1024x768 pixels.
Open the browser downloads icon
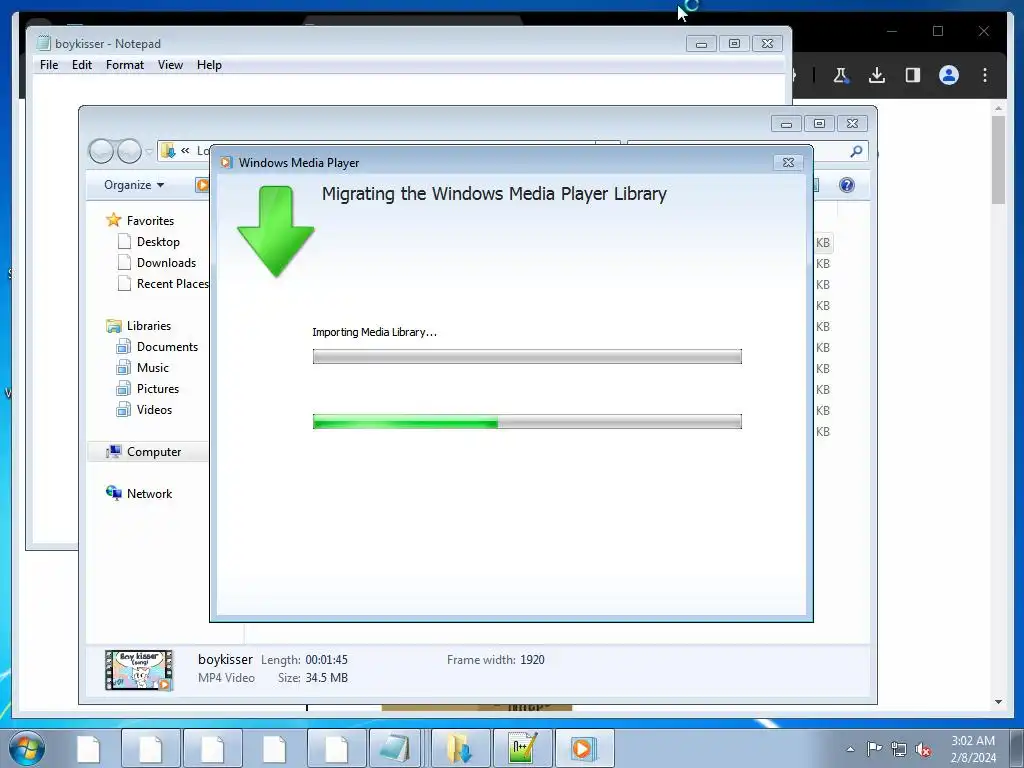(x=877, y=75)
